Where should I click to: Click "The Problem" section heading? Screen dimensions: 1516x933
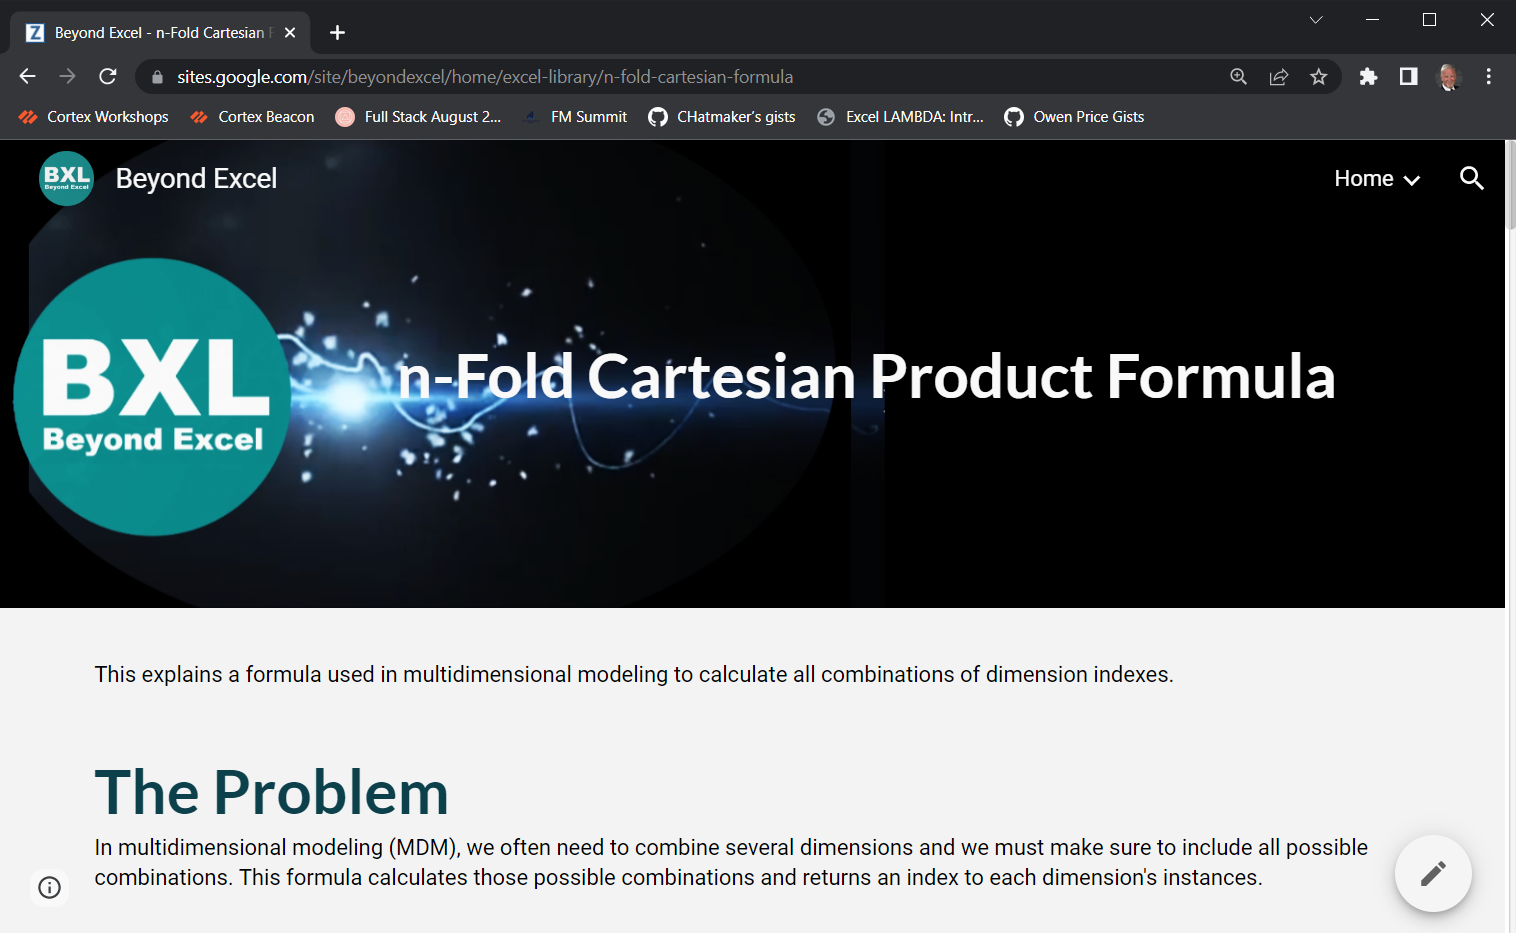coord(271,792)
